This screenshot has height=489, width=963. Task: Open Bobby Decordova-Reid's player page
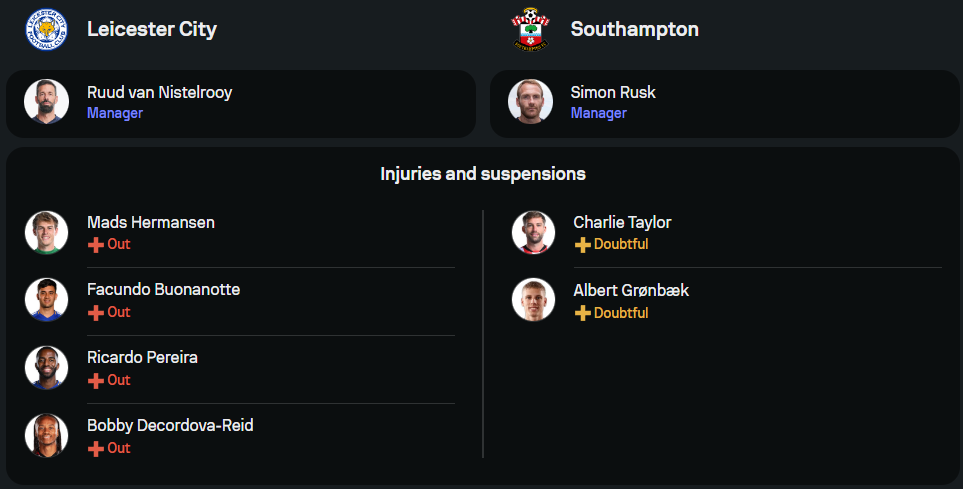(x=170, y=425)
